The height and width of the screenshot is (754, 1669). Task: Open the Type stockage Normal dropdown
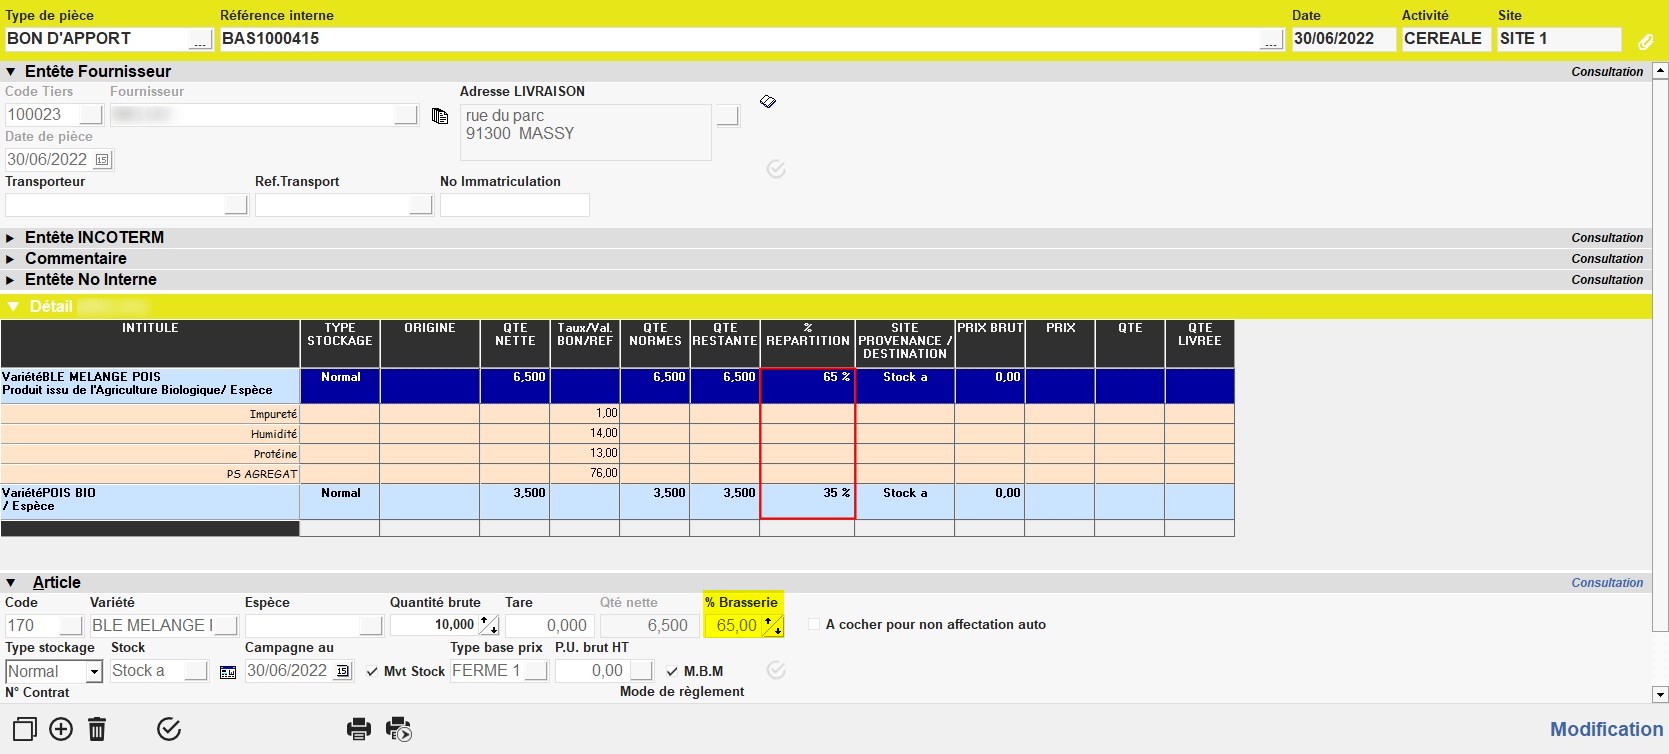click(x=94, y=671)
